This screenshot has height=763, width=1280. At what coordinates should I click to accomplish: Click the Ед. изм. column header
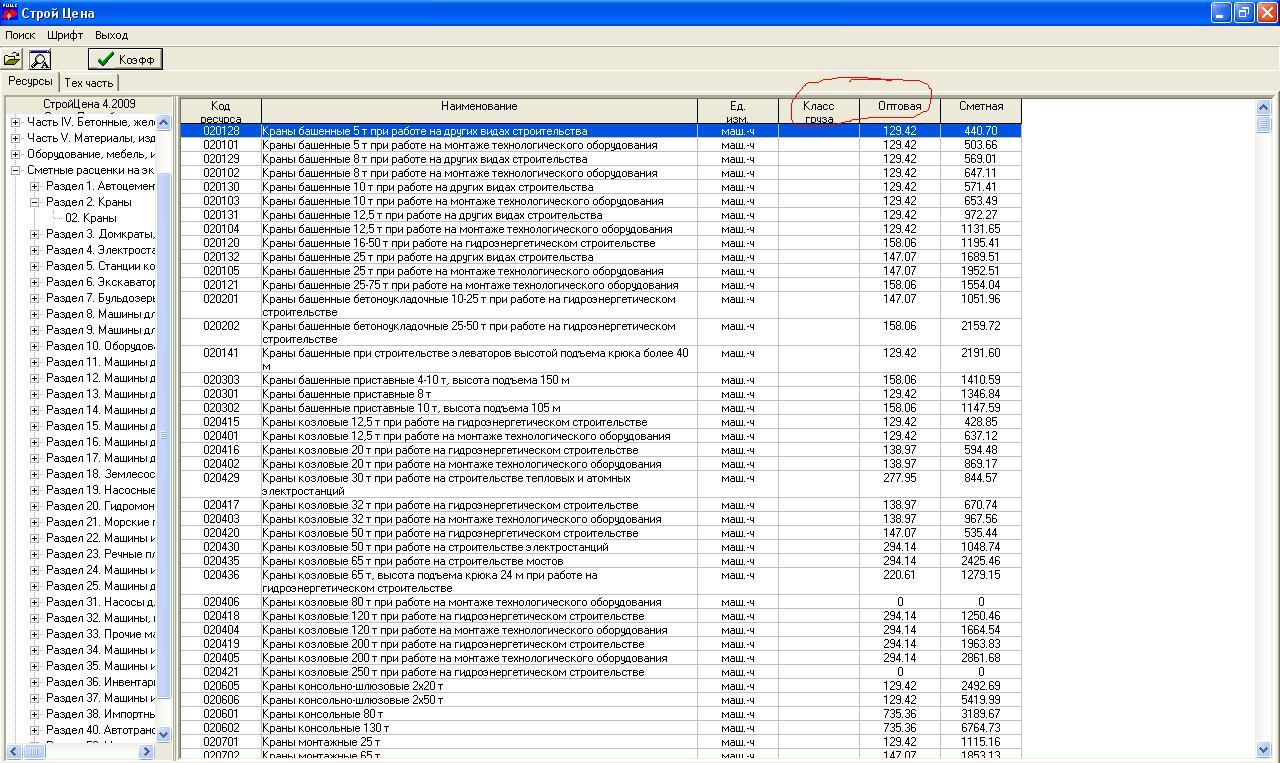tap(738, 111)
